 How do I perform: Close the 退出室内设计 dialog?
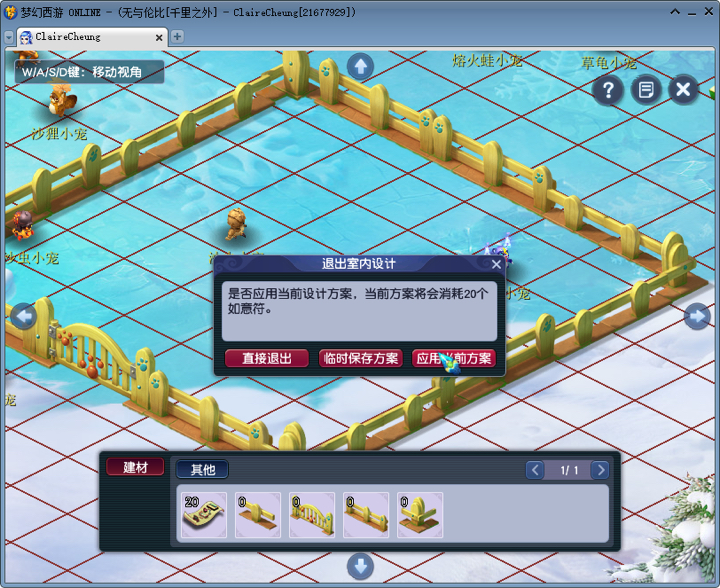pos(496,264)
